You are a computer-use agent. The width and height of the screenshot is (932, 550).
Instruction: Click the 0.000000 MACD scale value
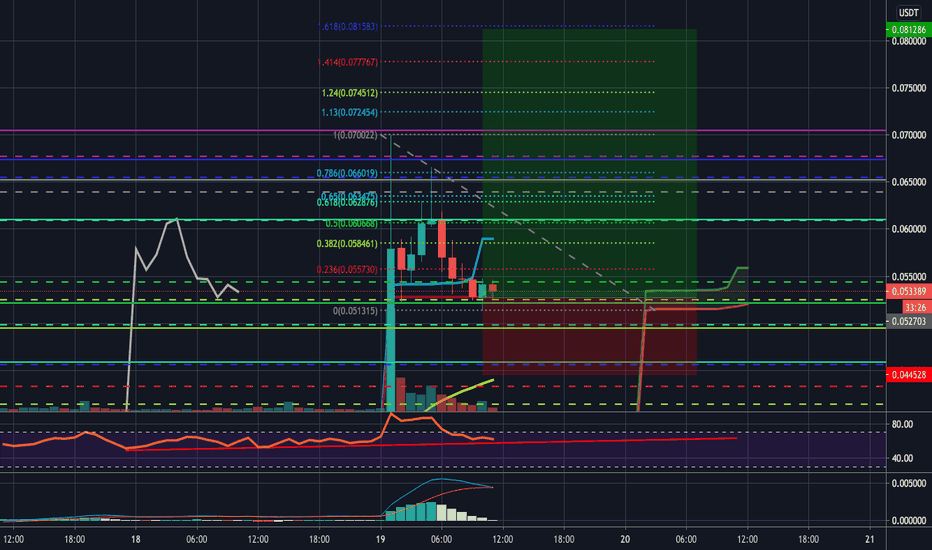(909, 520)
